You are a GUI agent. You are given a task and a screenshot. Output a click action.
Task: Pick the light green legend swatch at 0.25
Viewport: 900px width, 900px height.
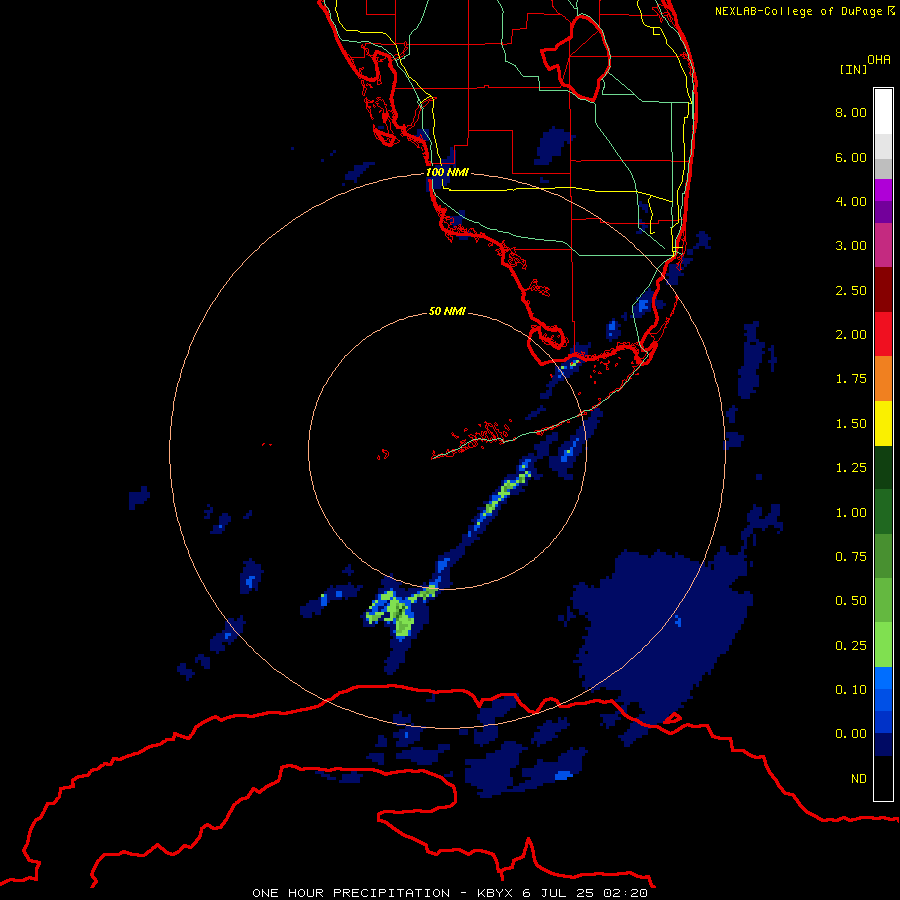pyautogui.click(x=883, y=645)
